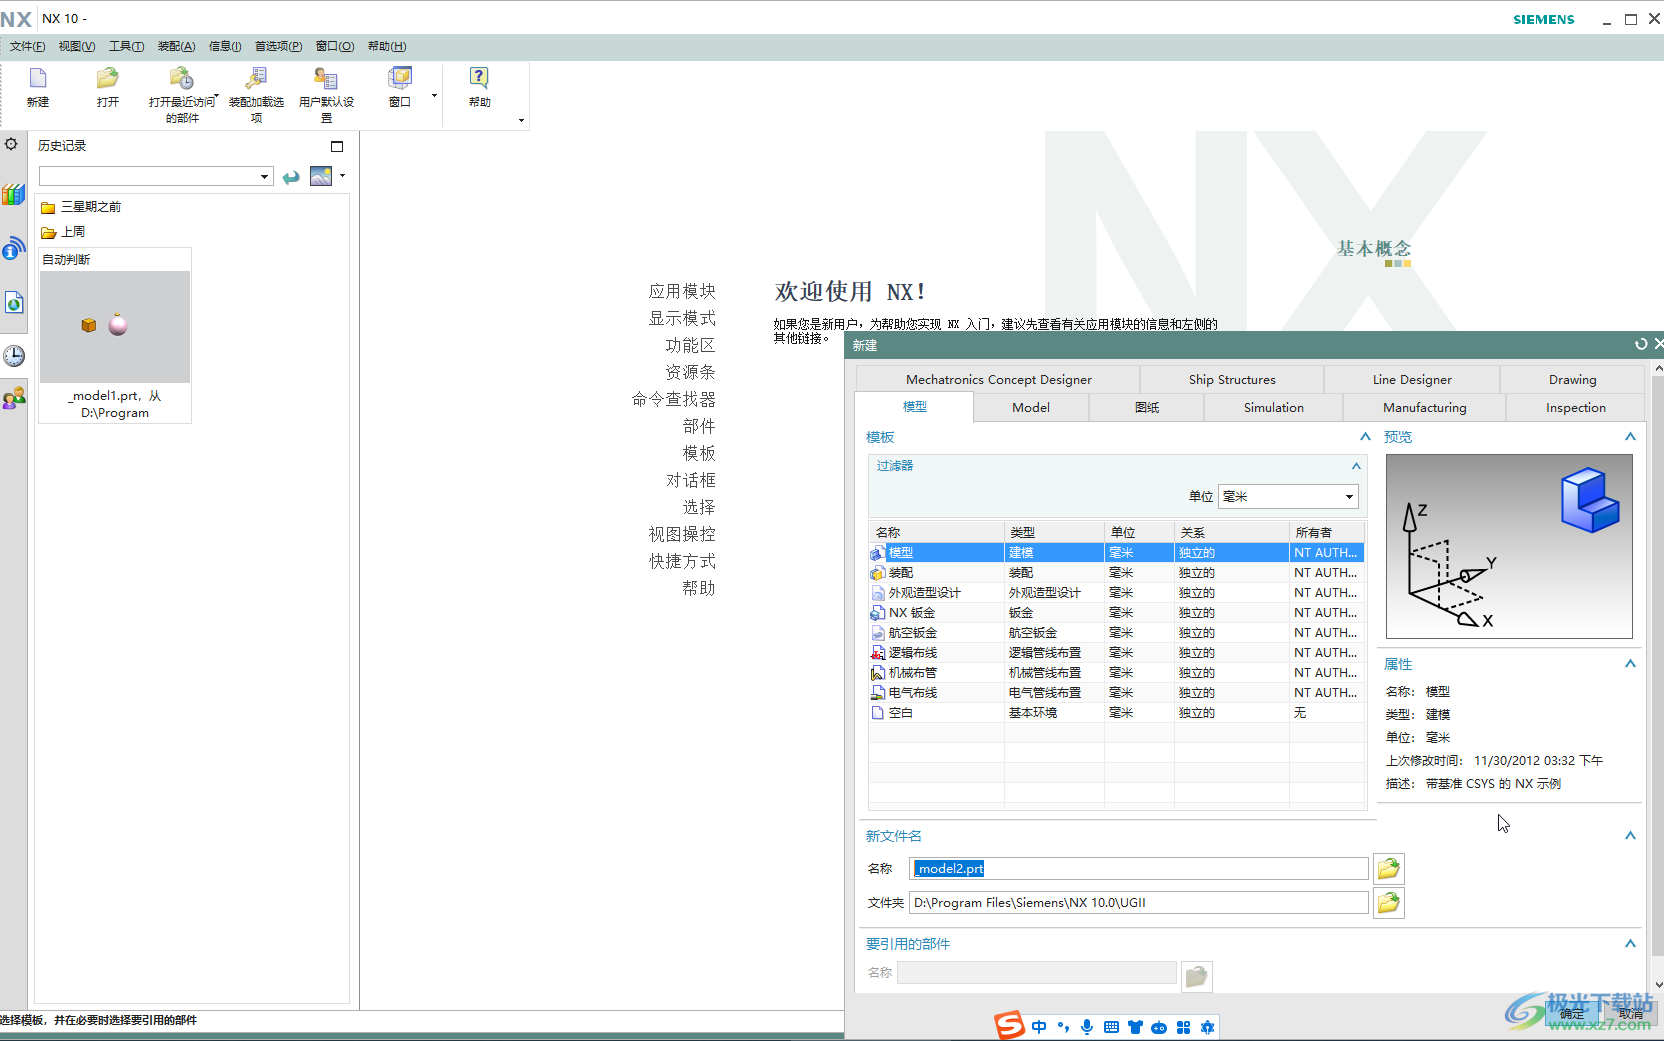Open the 对话框 welcome link
This screenshot has width=1664, height=1041.
691,480
